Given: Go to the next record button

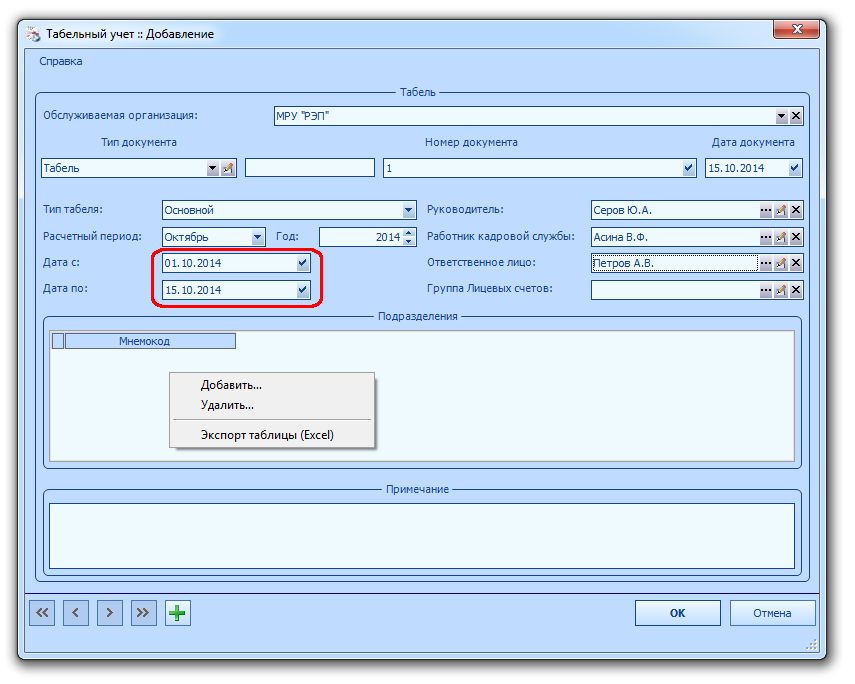Looking at the screenshot, I should (x=110, y=613).
